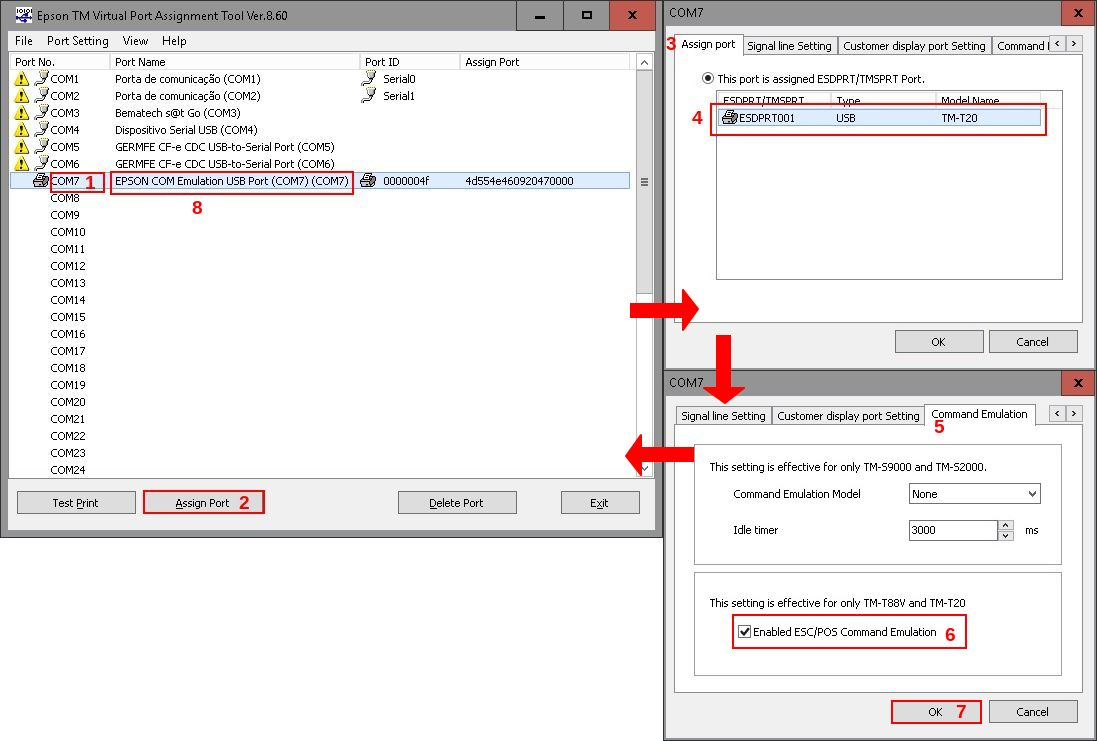This screenshot has height=741, width=1097.
Task: Click the Assign Port button
Action: 203,502
